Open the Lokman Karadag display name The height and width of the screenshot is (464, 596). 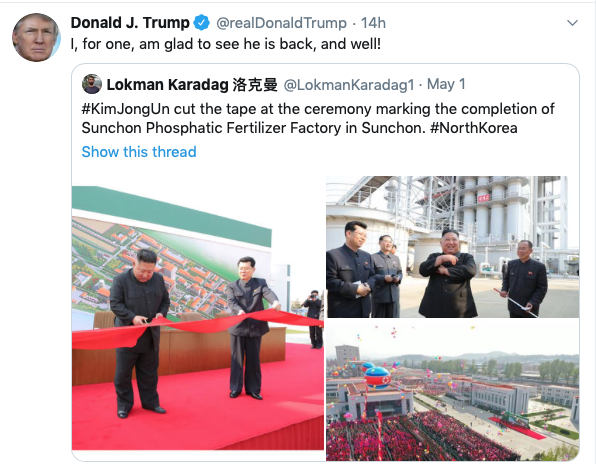click(192, 84)
